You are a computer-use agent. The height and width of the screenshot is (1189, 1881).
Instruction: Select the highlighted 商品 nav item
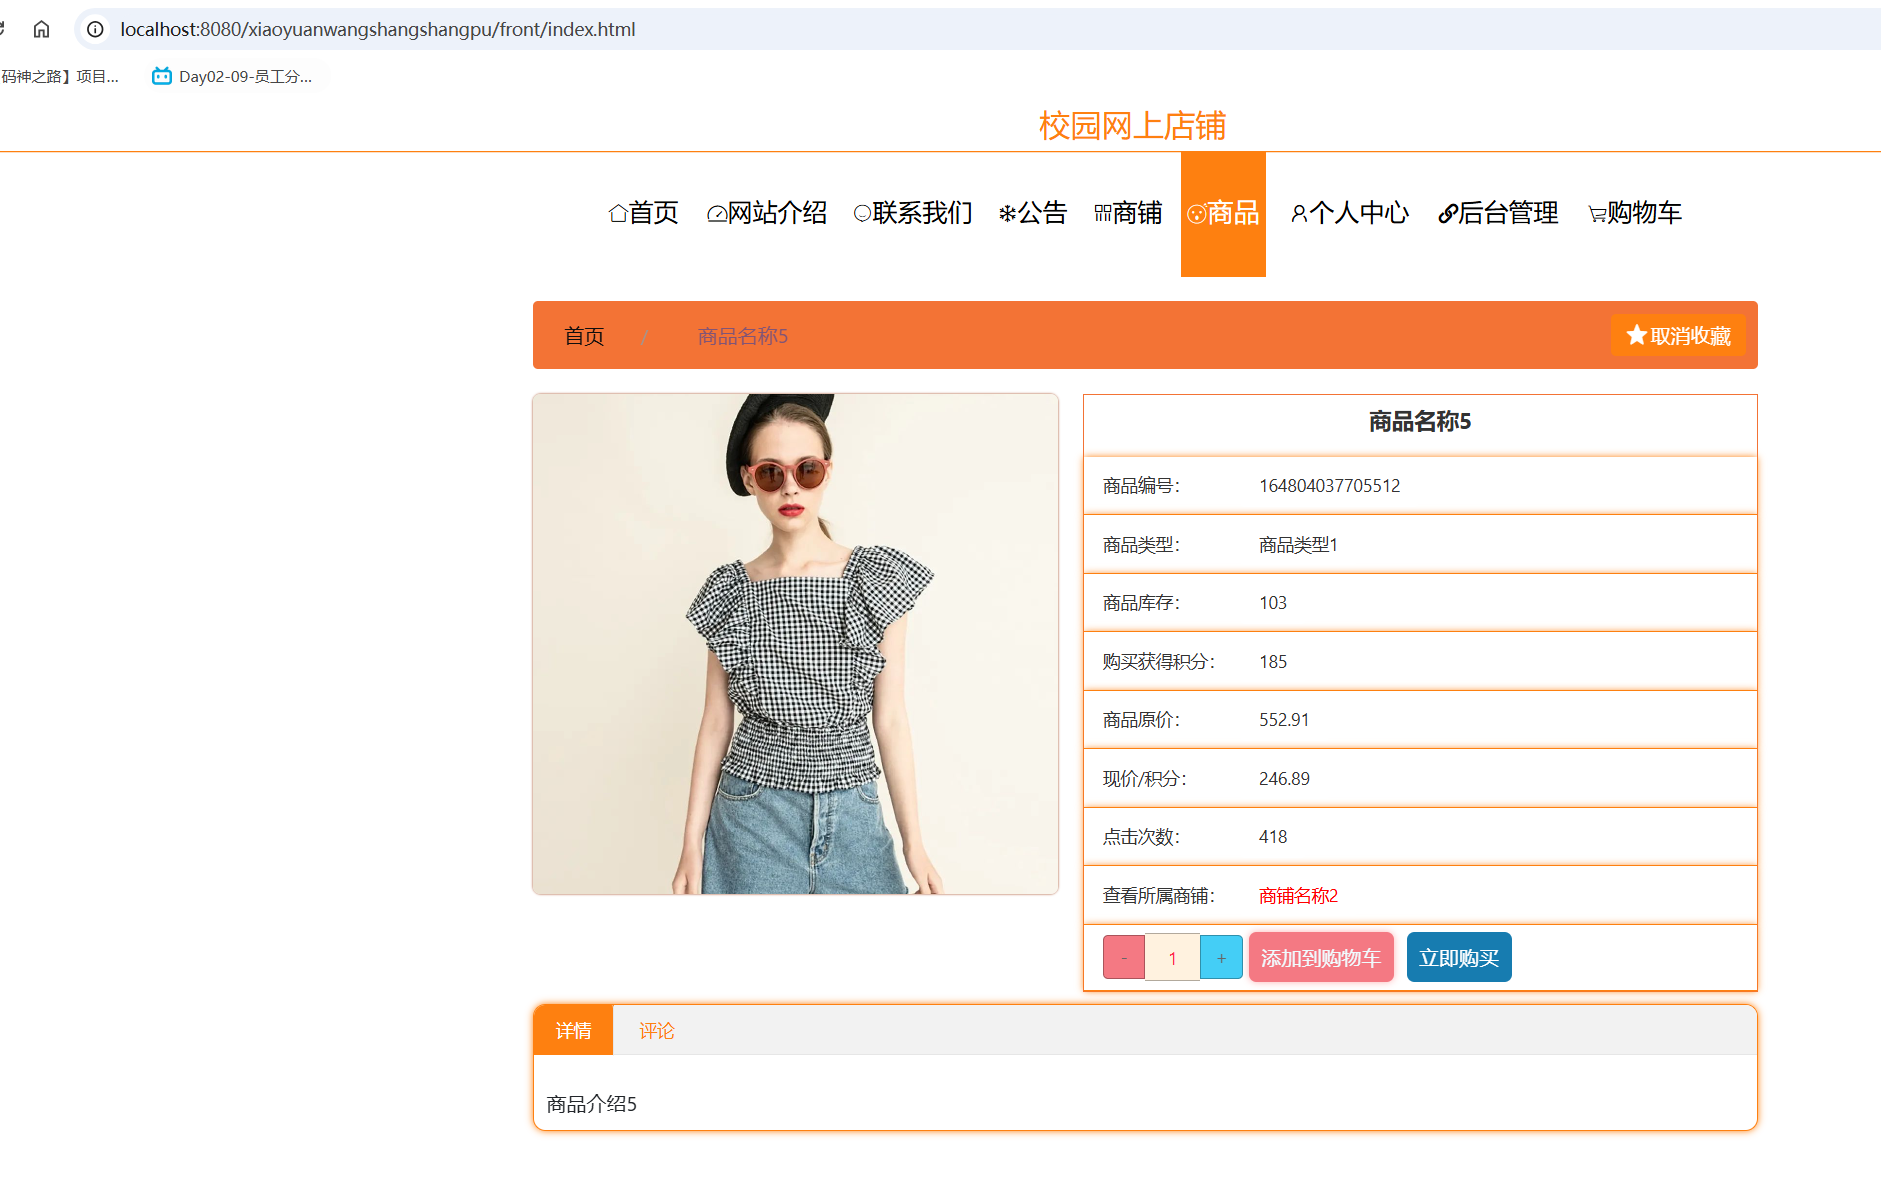point(1222,213)
